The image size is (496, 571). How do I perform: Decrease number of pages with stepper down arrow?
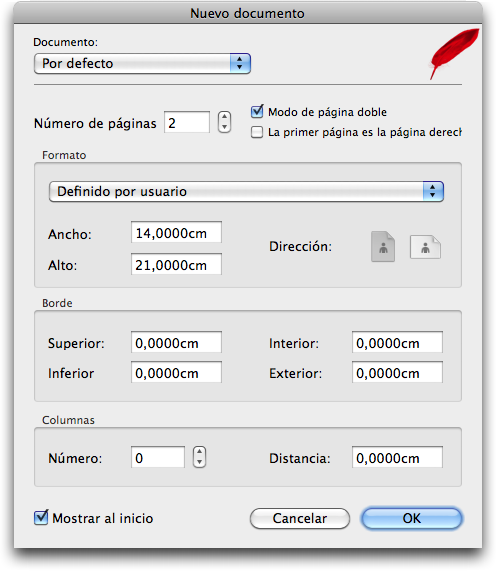click(224, 127)
